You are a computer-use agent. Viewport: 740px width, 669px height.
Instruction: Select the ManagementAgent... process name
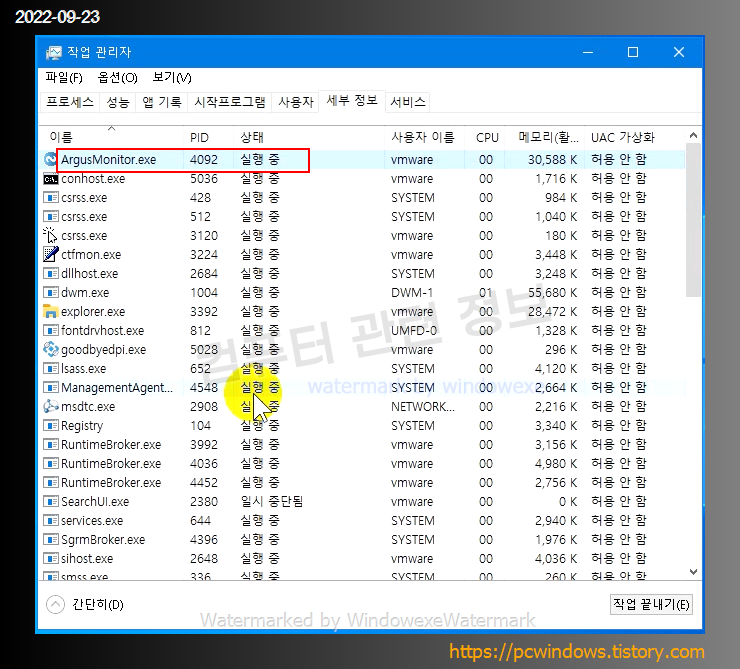tap(117, 387)
